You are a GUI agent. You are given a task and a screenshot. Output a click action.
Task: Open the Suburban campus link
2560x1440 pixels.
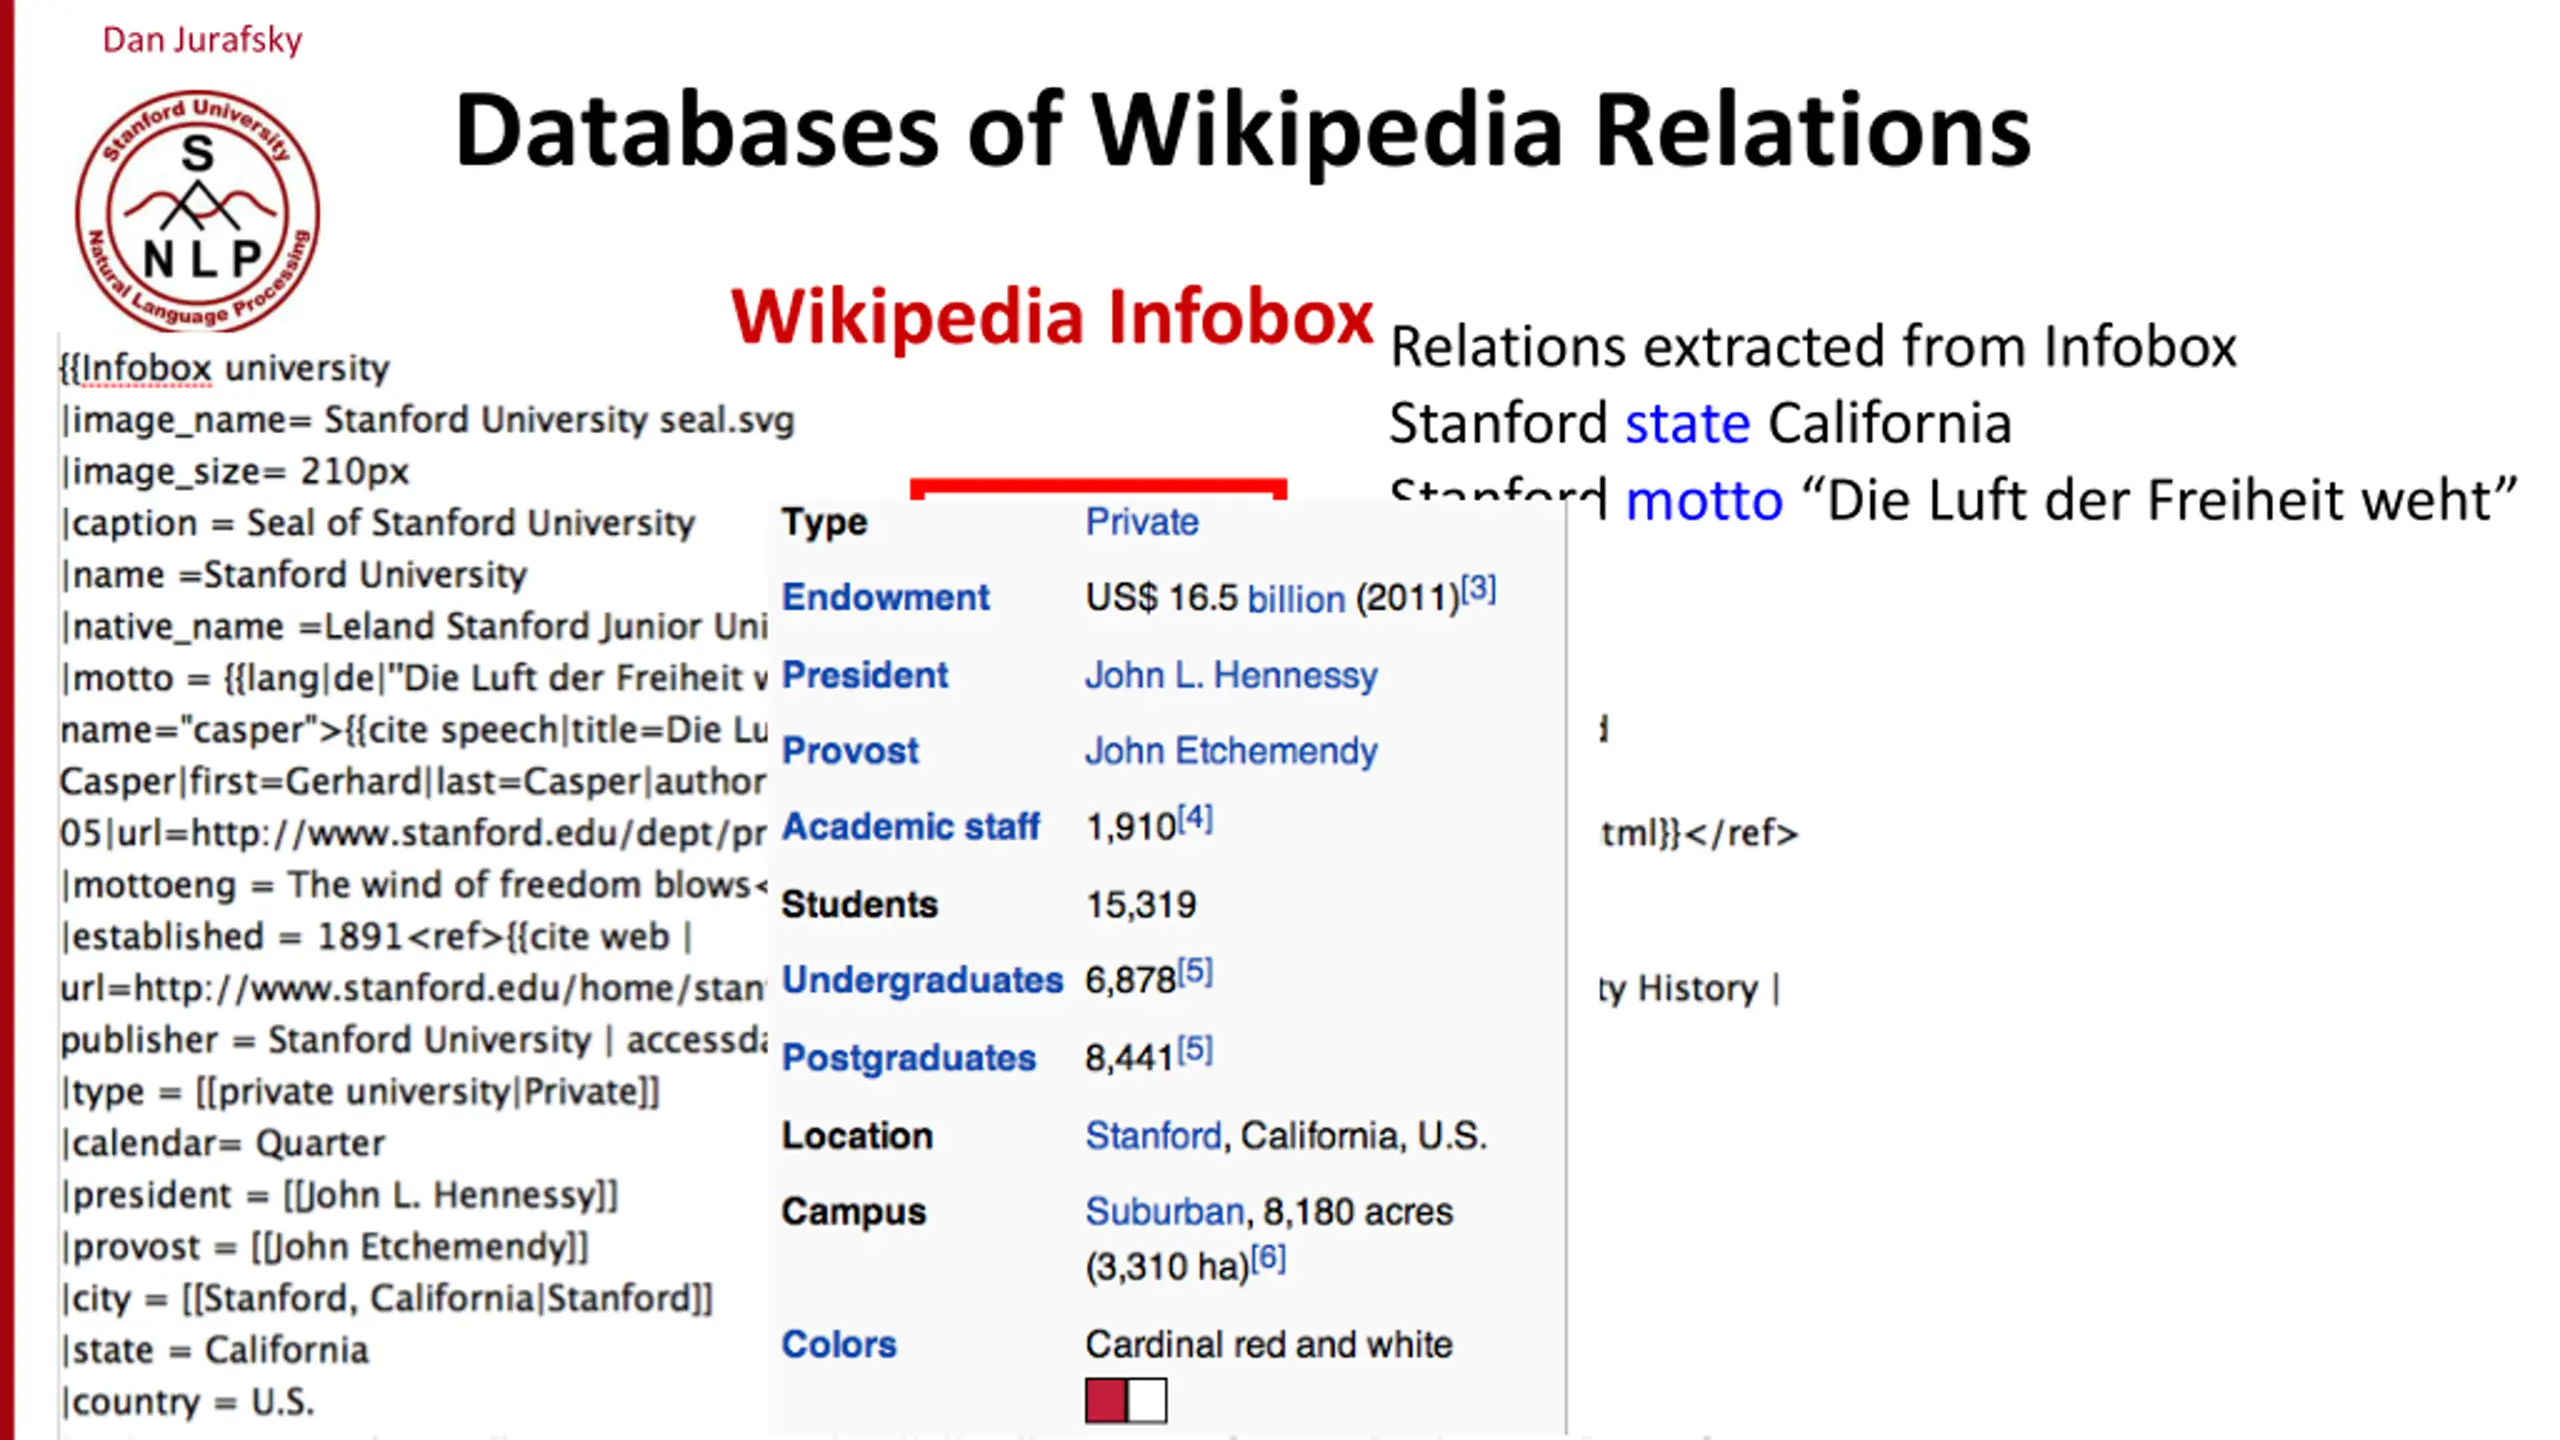pos(1165,1212)
